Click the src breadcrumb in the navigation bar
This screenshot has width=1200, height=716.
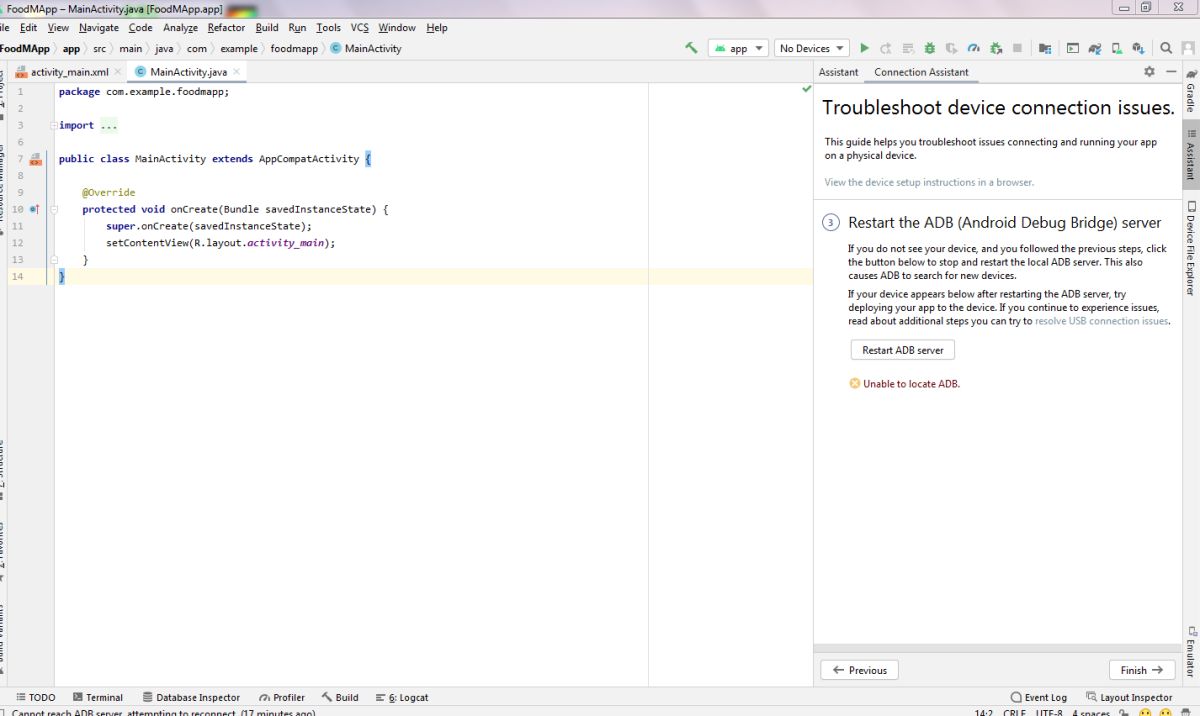point(99,48)
